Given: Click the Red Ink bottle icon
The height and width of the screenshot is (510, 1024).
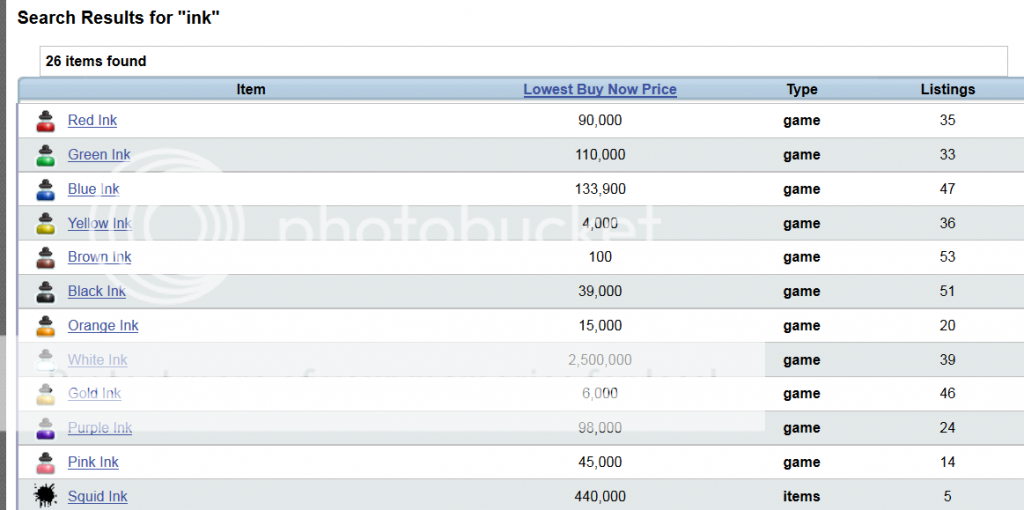Looking at the screenshot, I should click(45, 121).
